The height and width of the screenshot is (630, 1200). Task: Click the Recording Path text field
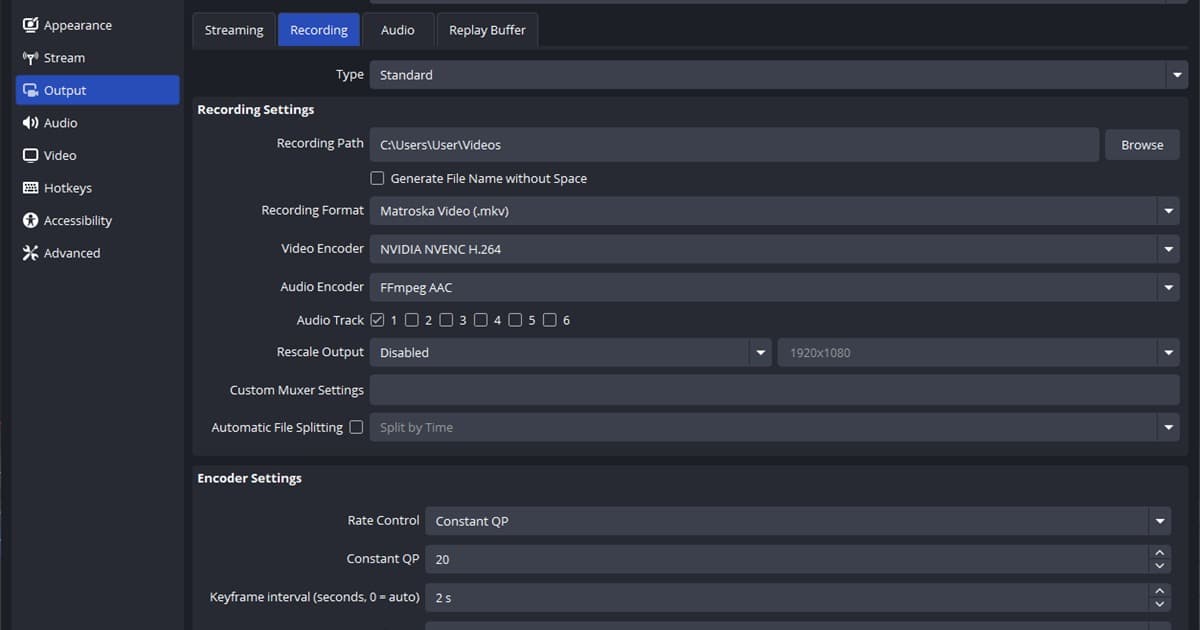(735, 145)
